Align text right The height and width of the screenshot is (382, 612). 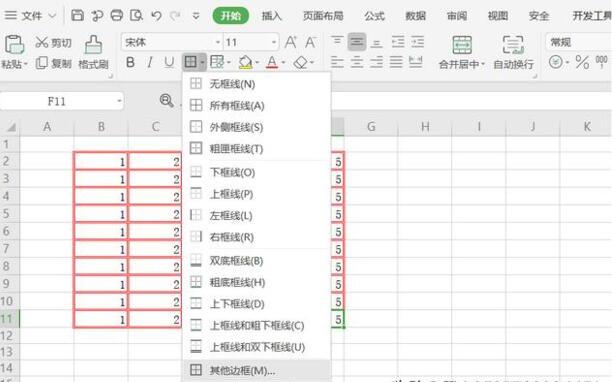376,62
